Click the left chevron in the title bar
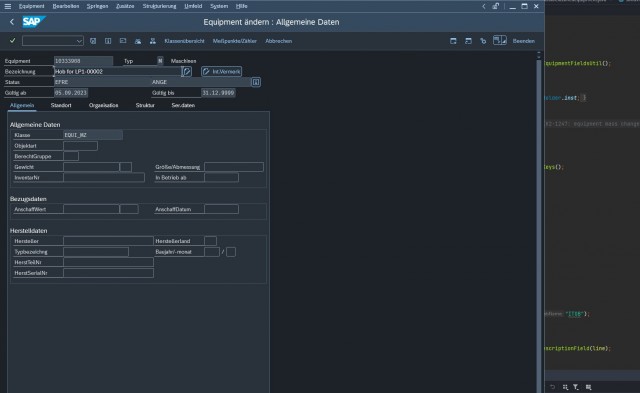Viewport: 640px width, 393px height. click(x=484, y=6)
